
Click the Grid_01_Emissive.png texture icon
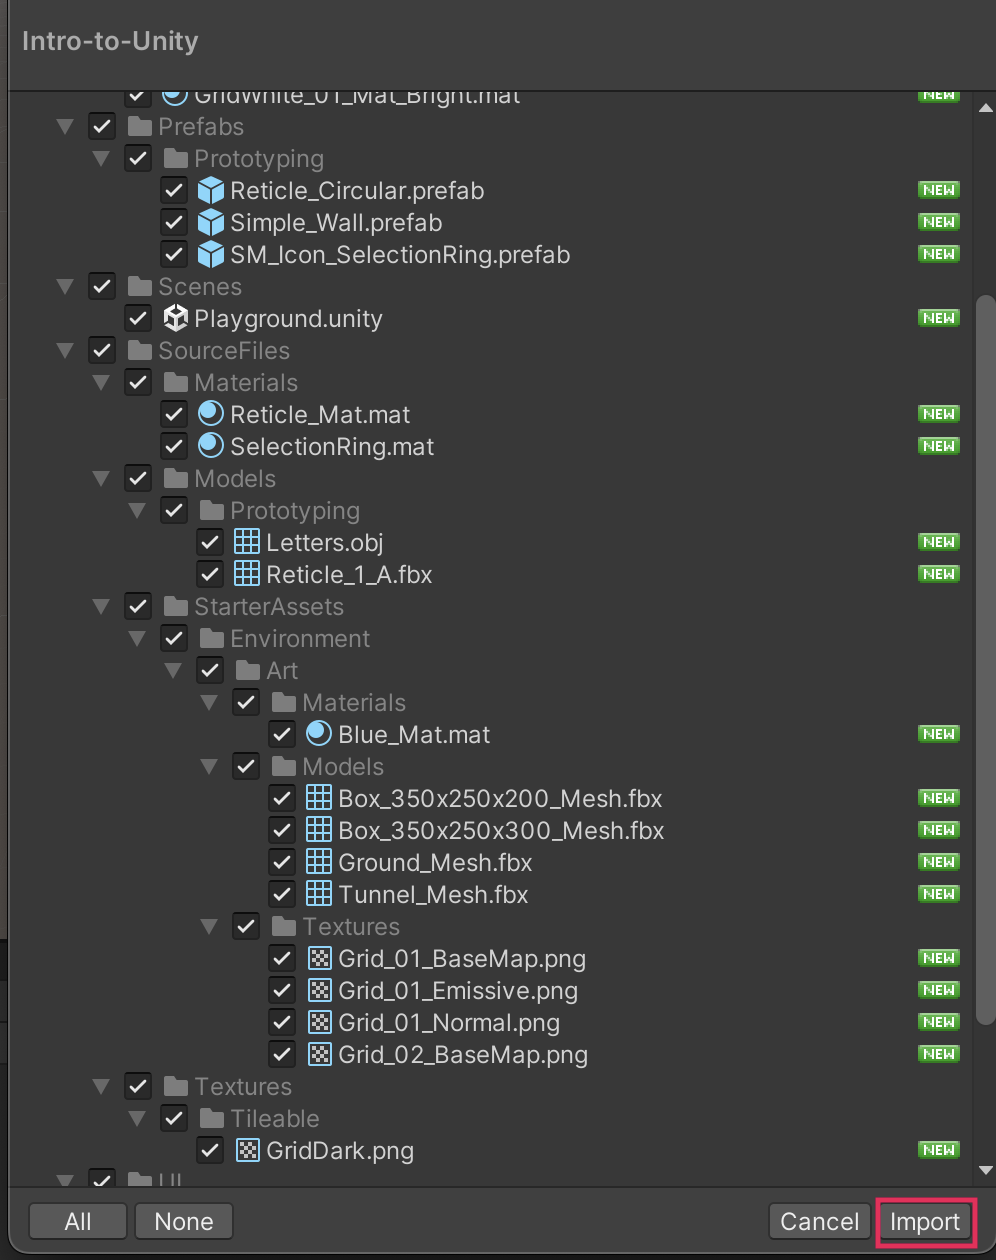point(318,990)
